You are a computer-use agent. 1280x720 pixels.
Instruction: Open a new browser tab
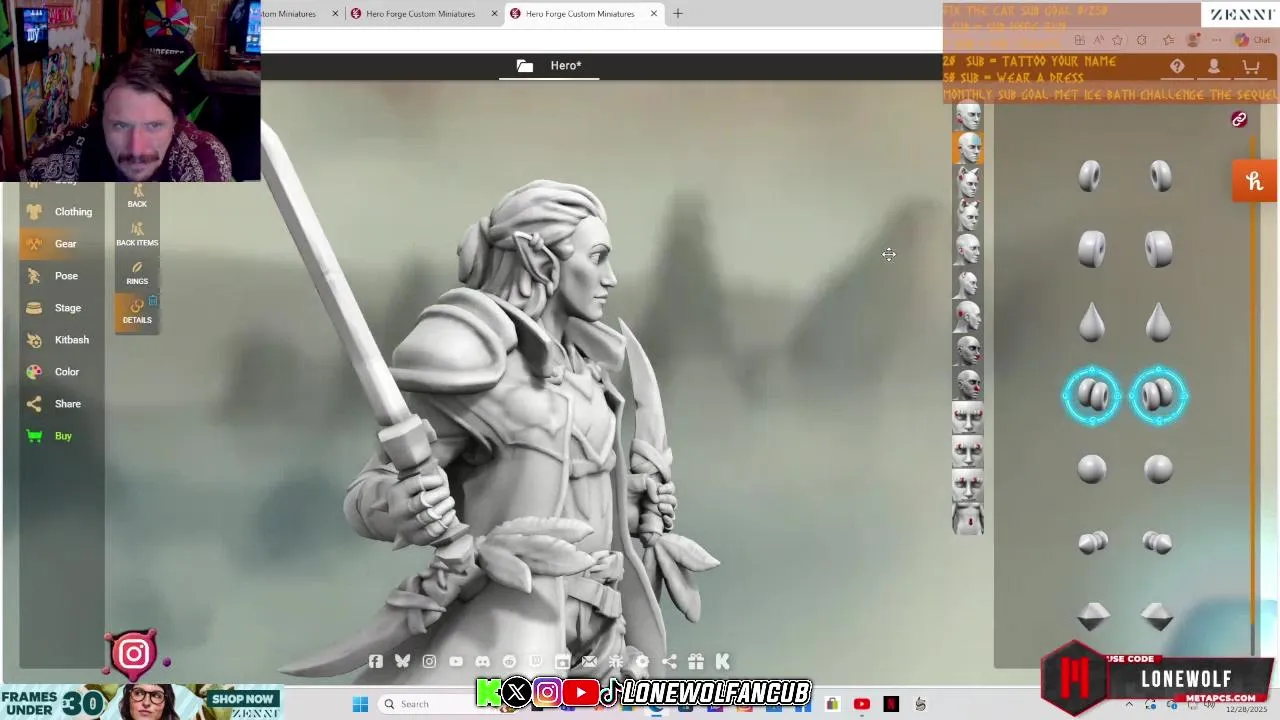point(678,14)
